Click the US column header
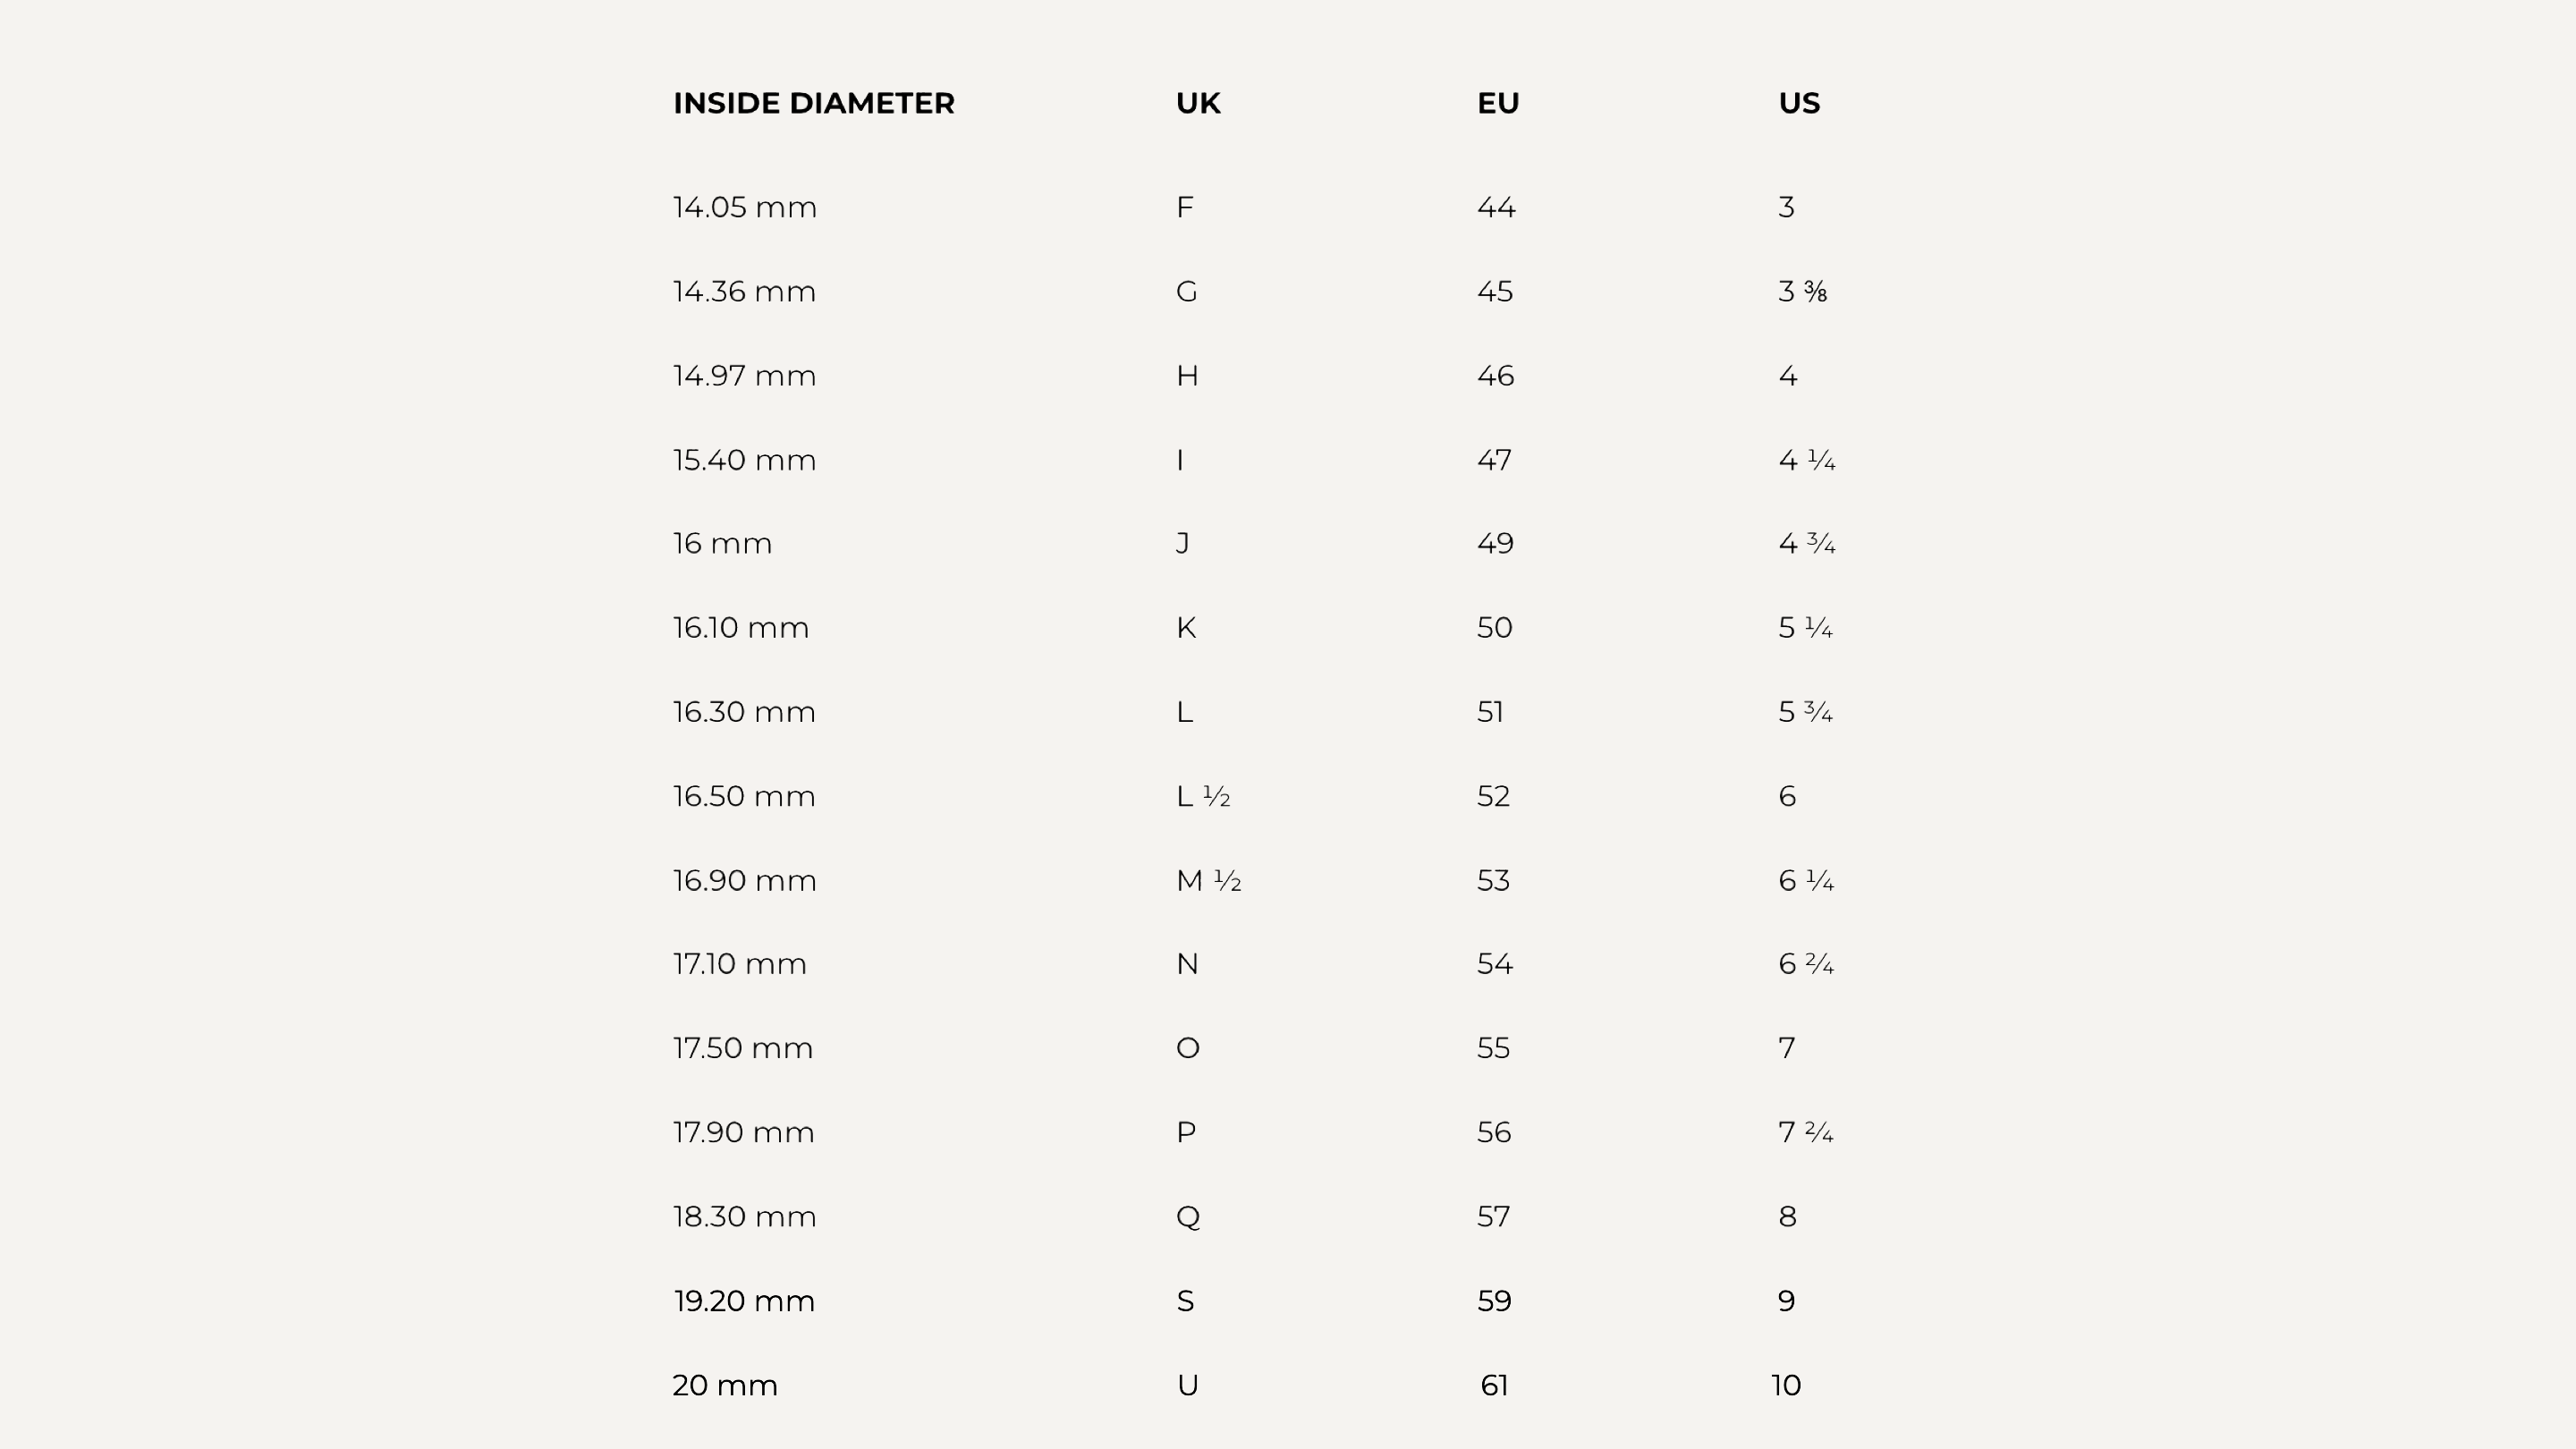The height and width of the screenshot is (1449, 2576). coord(1798,103)
